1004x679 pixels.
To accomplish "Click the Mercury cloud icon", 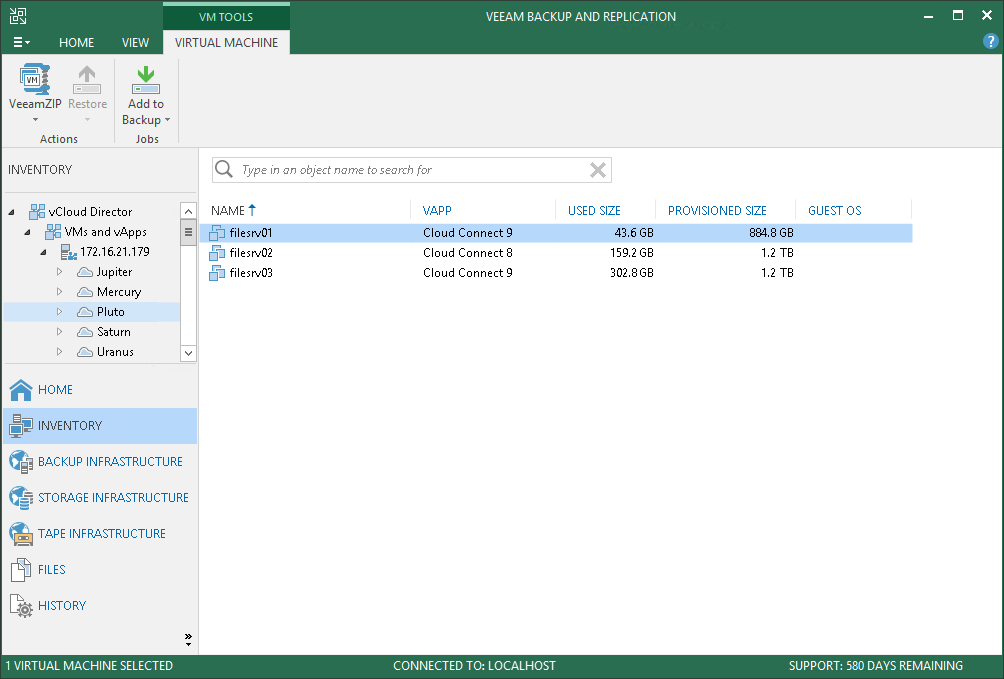I will pyautogui.click(x=85, y=292).
